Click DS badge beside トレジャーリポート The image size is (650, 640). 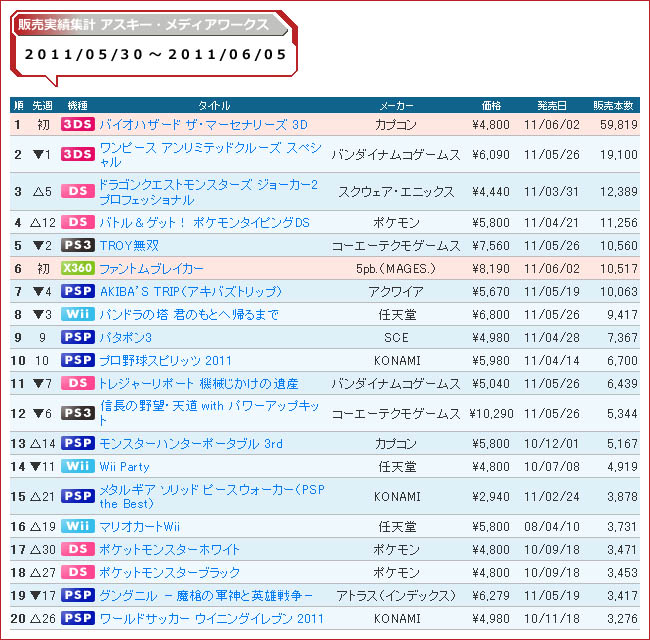pos(78,383)
